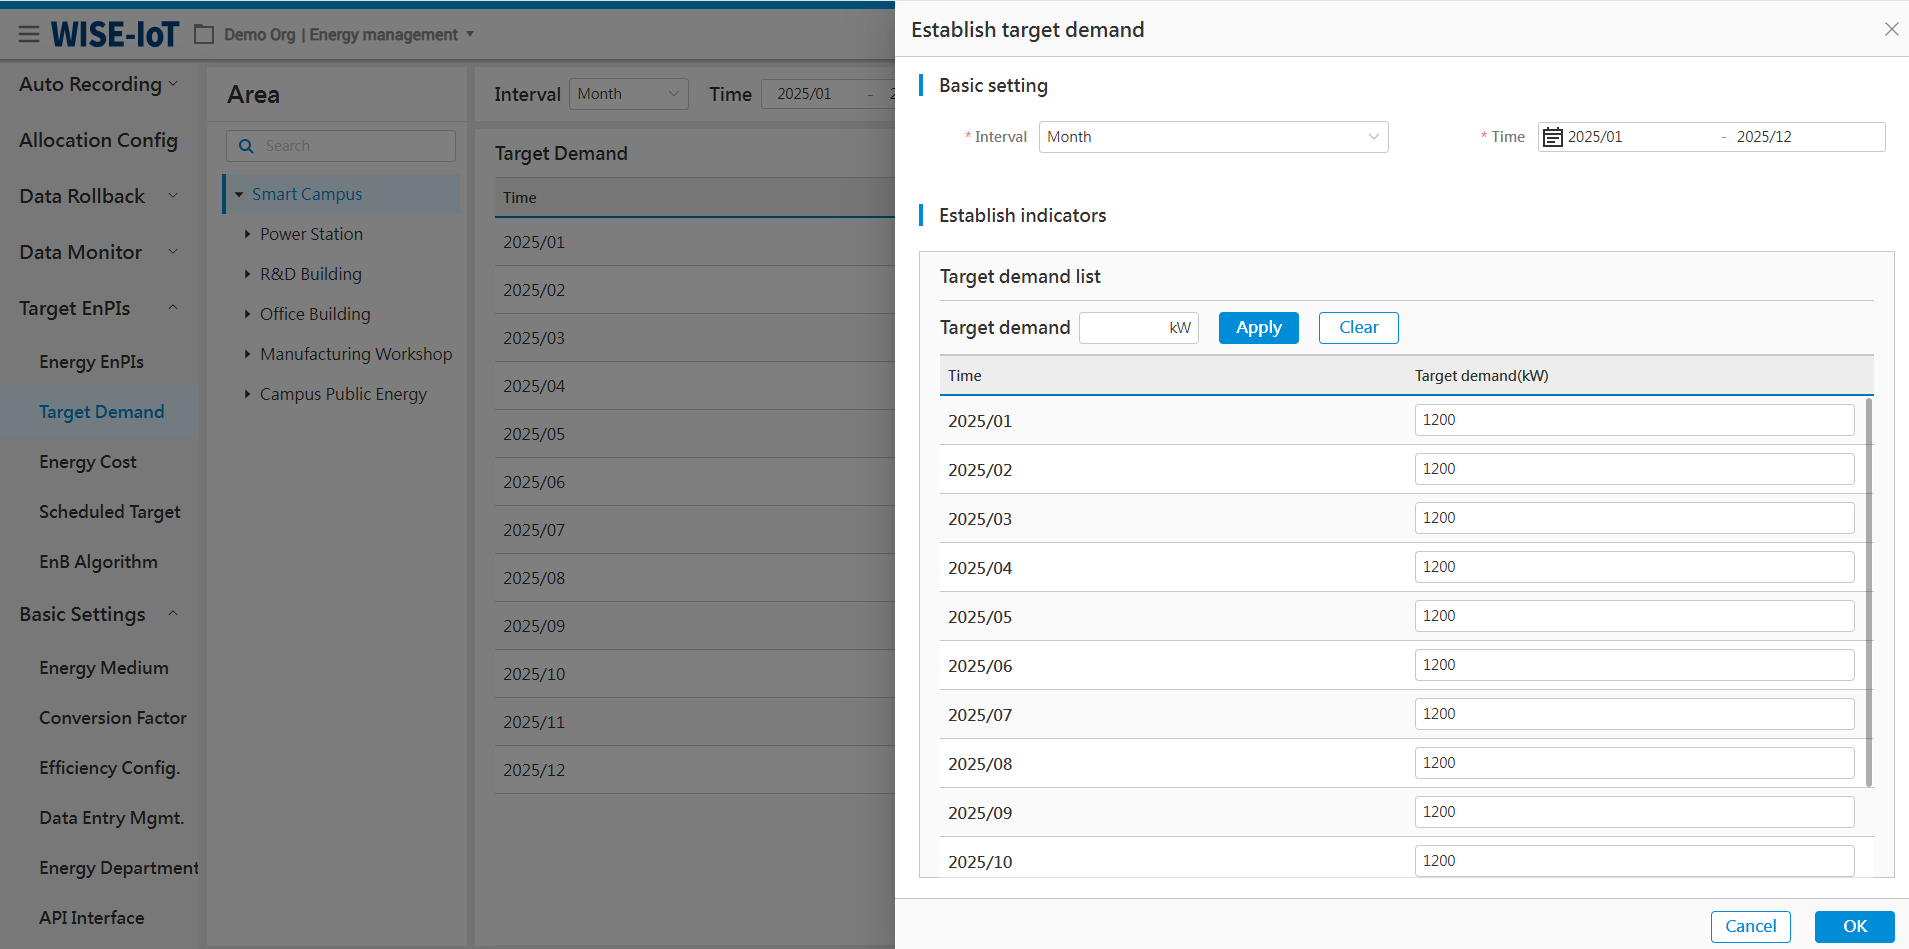This screenshot has height=949, width=1909.
Task: Expand the Data Rollback menu section
Action: (173, 196)
